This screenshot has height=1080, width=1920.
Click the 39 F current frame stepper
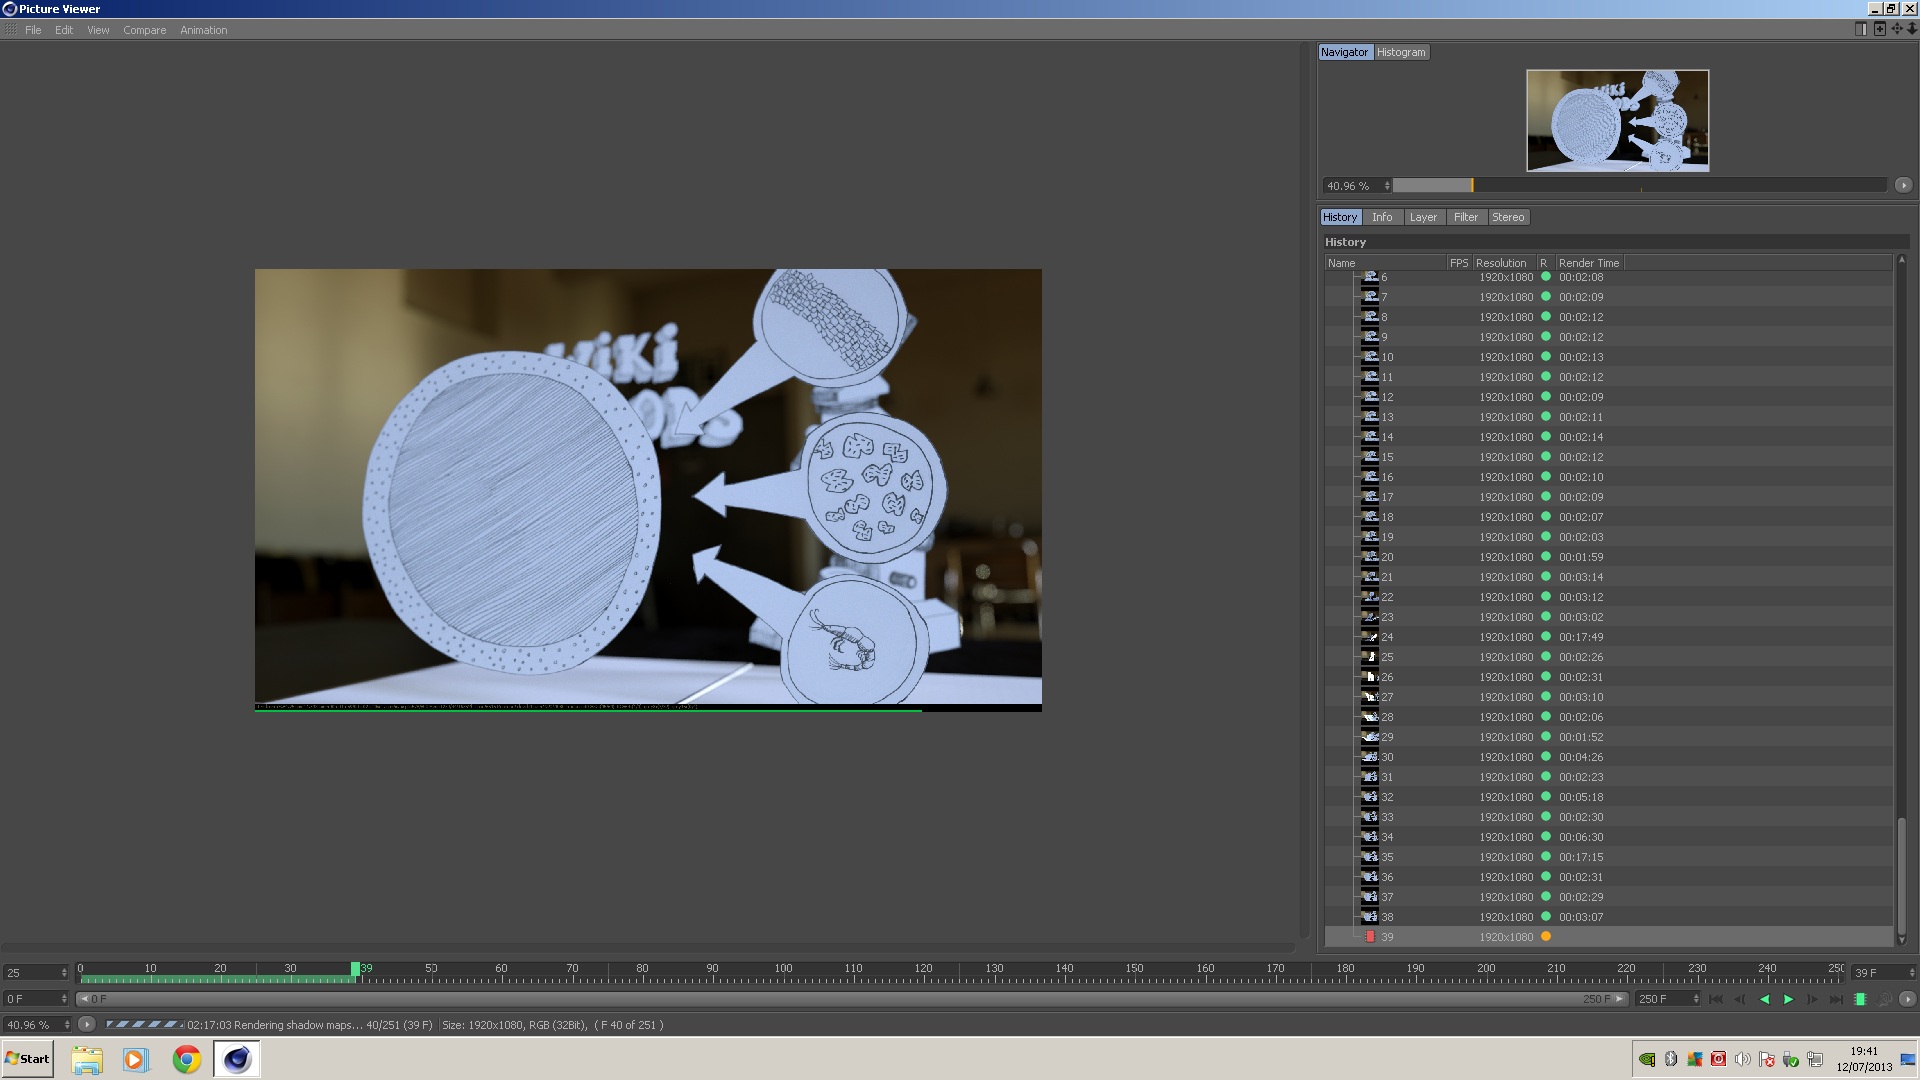click(x=1912, y=972)
